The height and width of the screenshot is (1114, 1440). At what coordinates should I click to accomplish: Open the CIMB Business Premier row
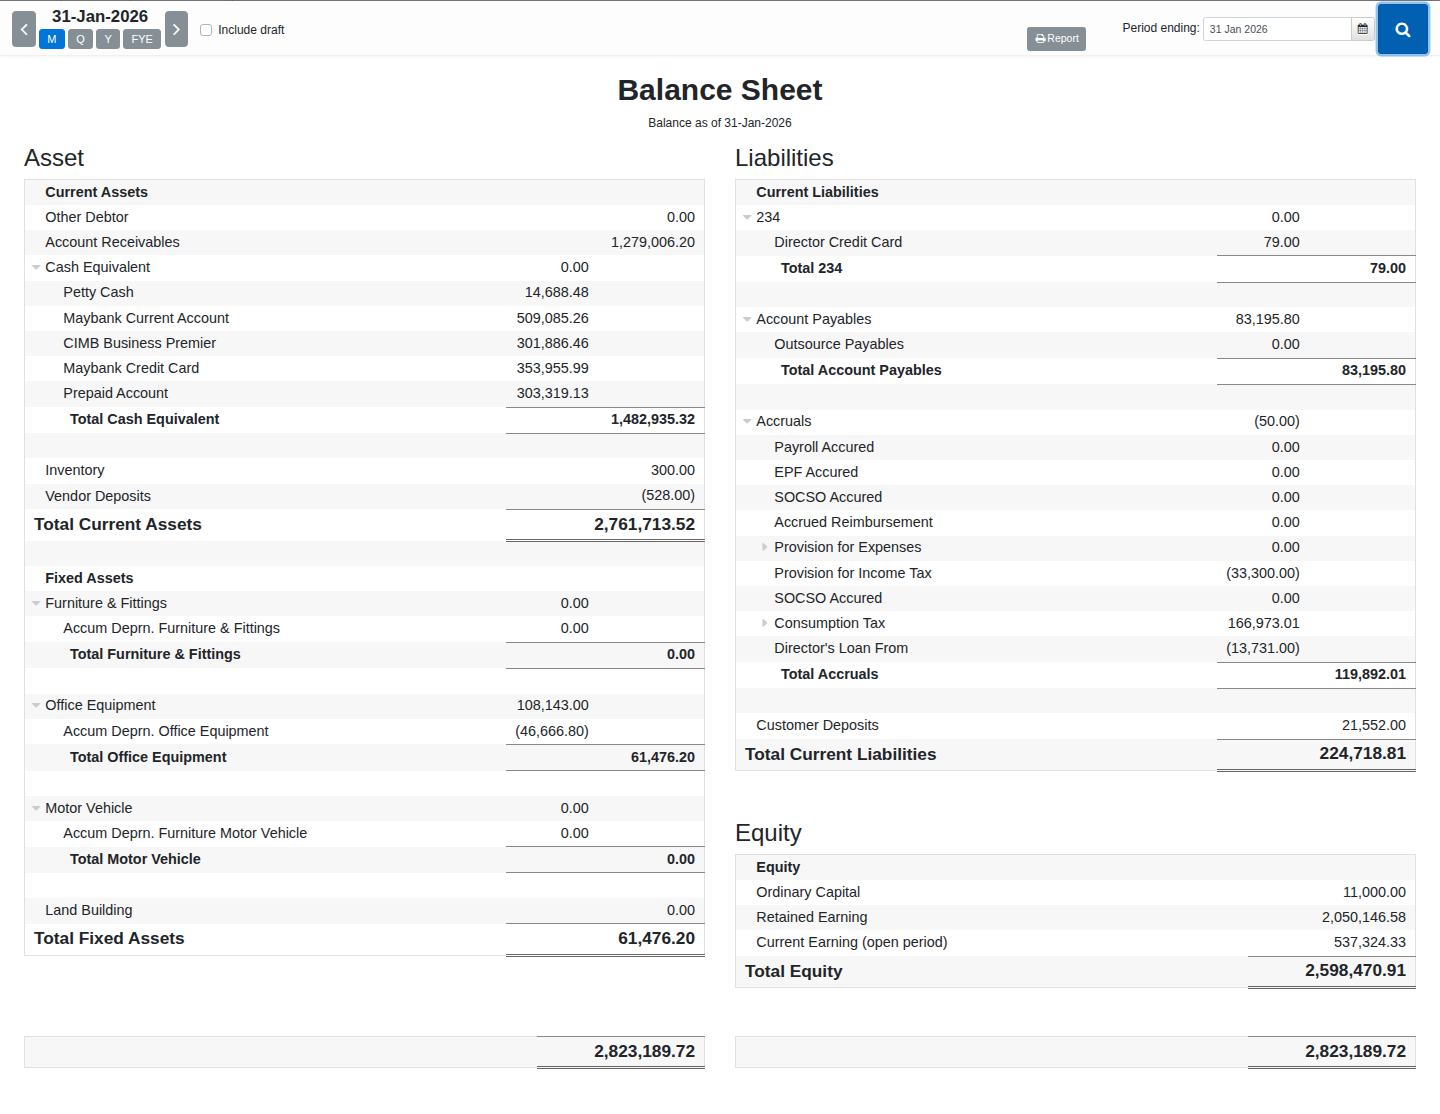pos(364,343)
